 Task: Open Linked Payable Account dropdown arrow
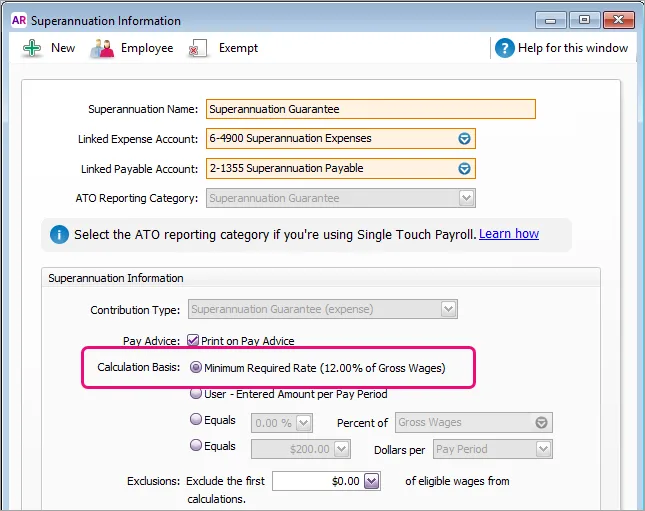point(464,168)
